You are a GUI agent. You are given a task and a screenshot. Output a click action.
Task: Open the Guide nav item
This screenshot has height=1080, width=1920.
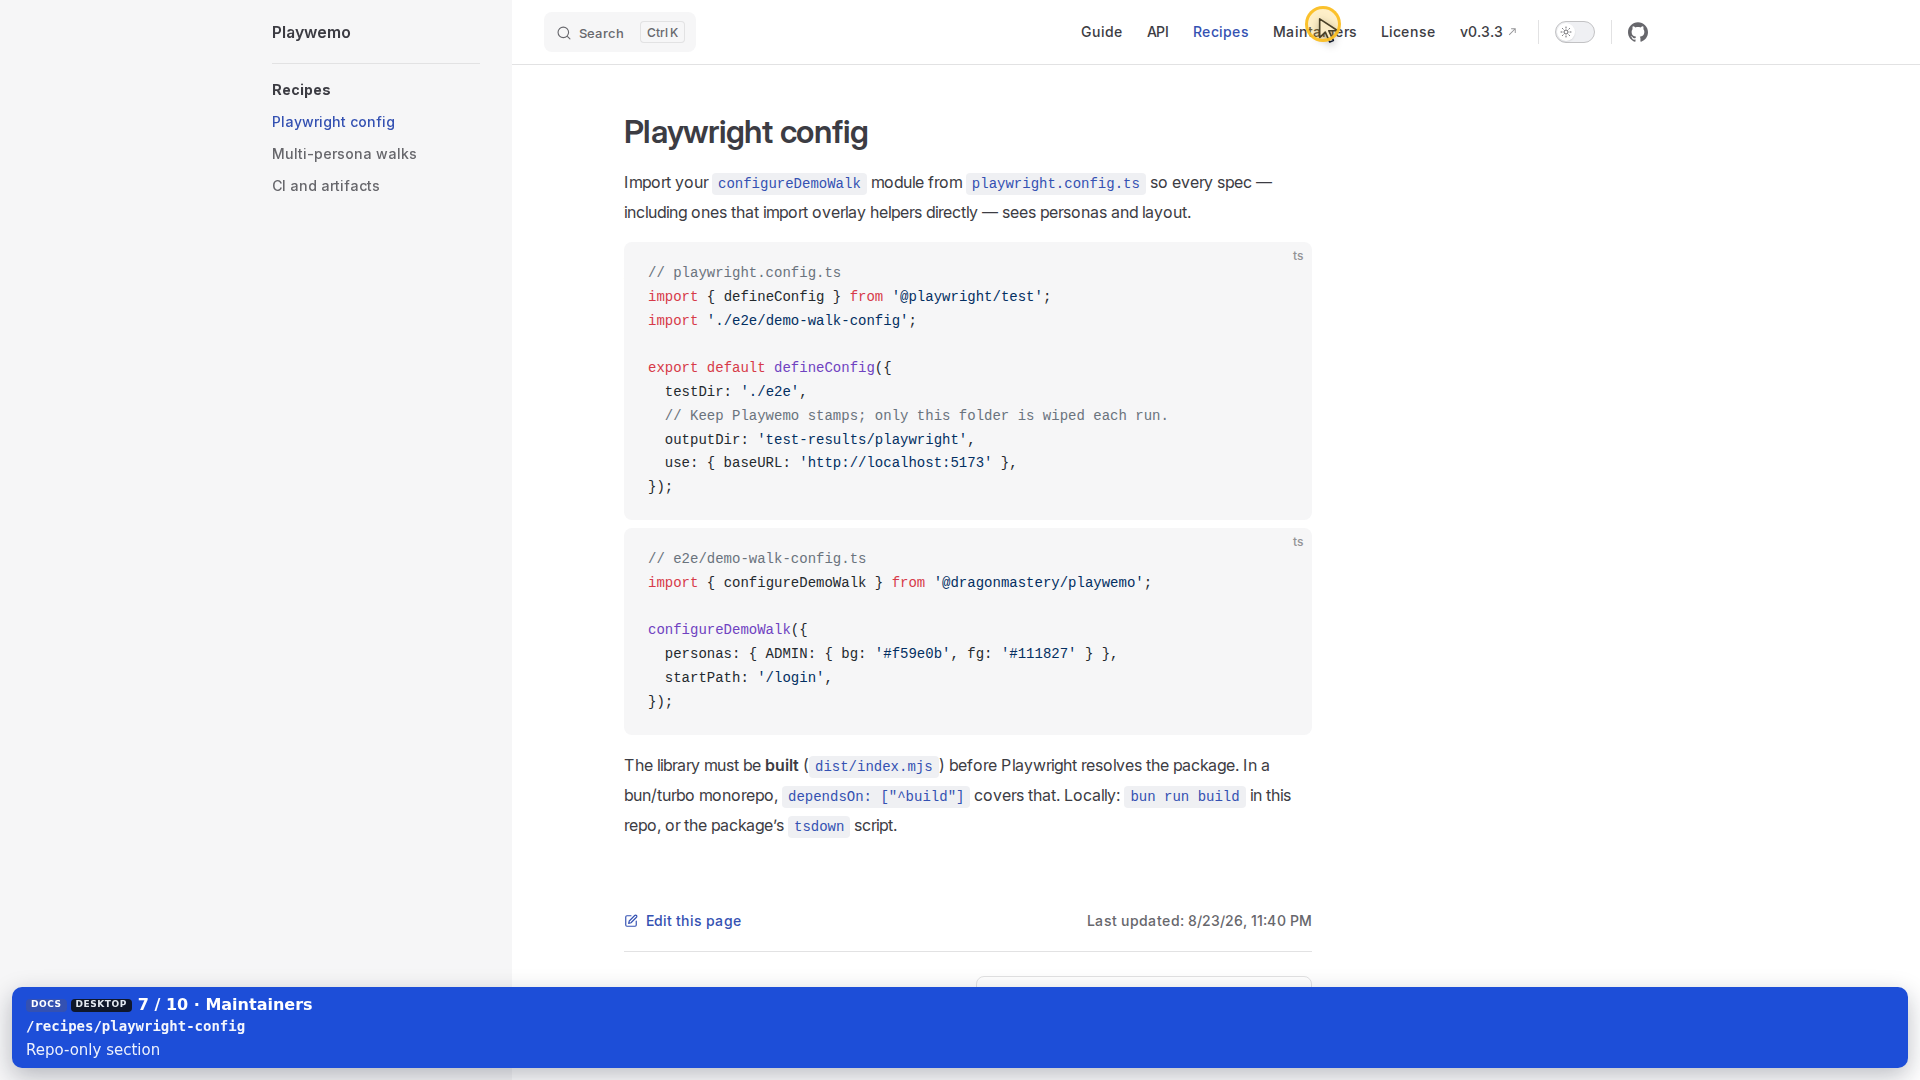1101,32
